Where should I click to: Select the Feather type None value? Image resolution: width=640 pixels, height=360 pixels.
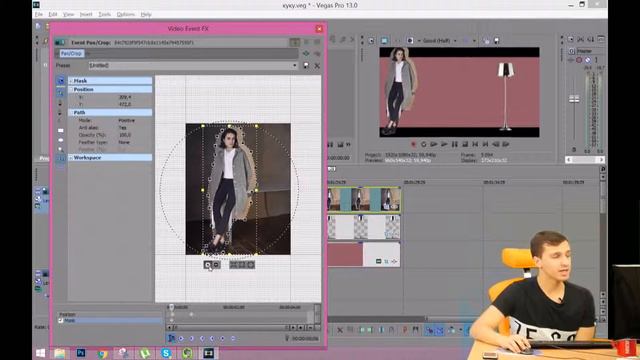coord(124,142)
